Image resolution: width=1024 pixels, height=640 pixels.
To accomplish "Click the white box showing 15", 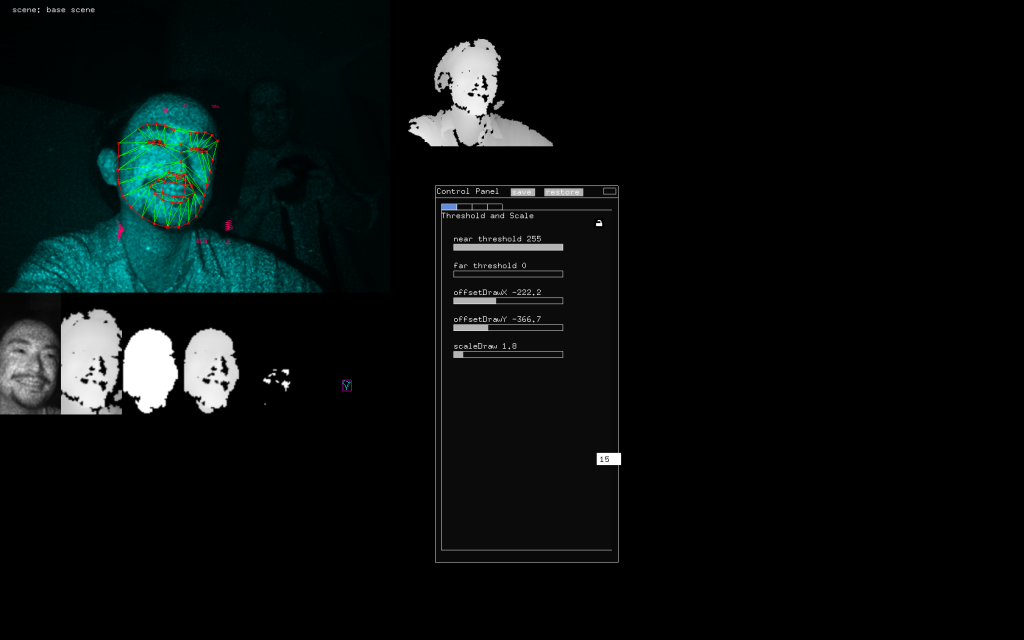I will point(608,459).
